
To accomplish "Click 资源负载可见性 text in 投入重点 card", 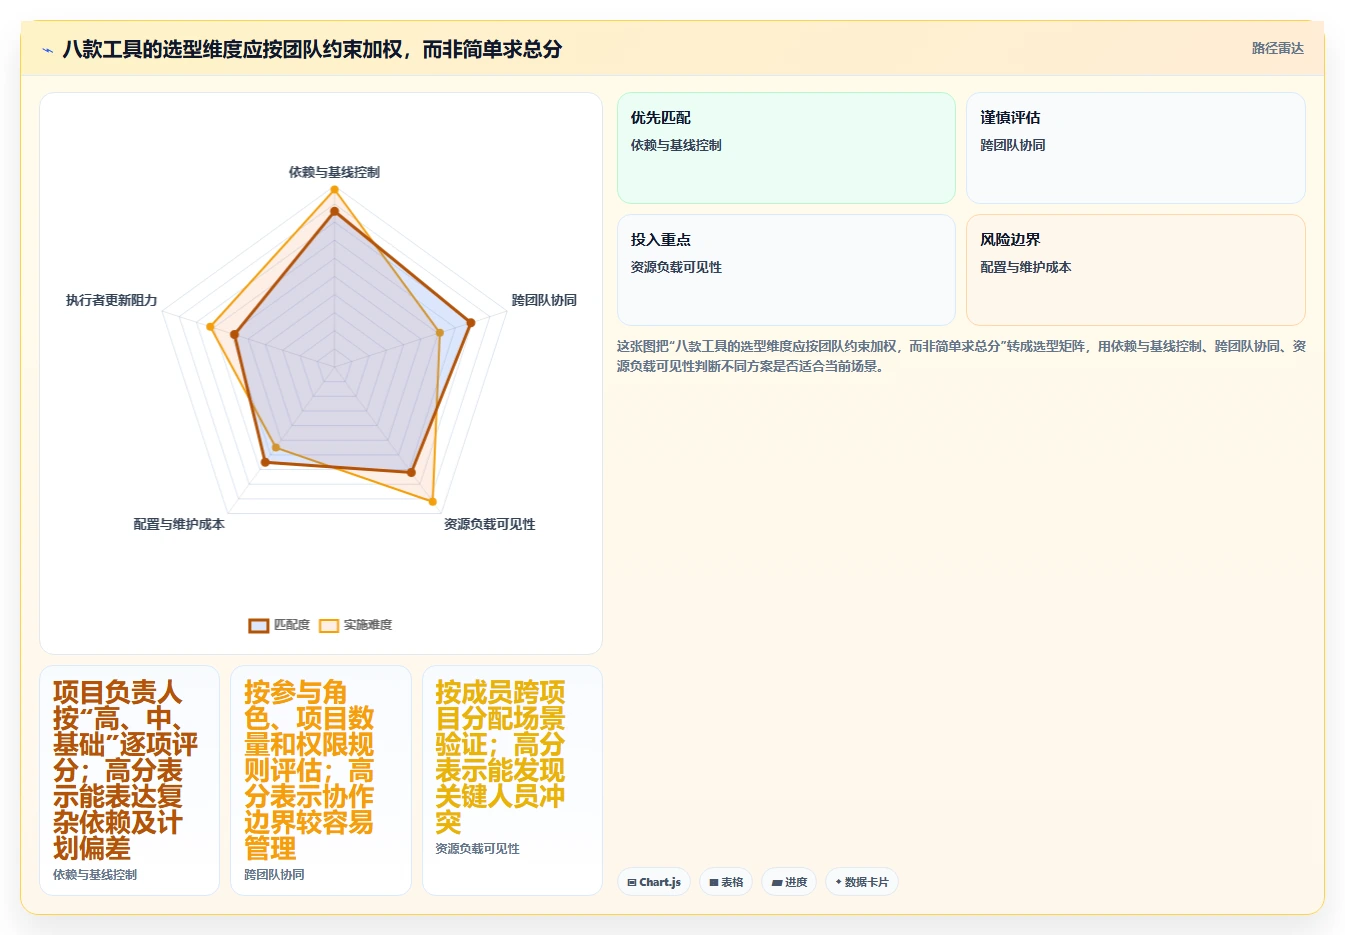I will pyautogui.click(x=676, y=267).
